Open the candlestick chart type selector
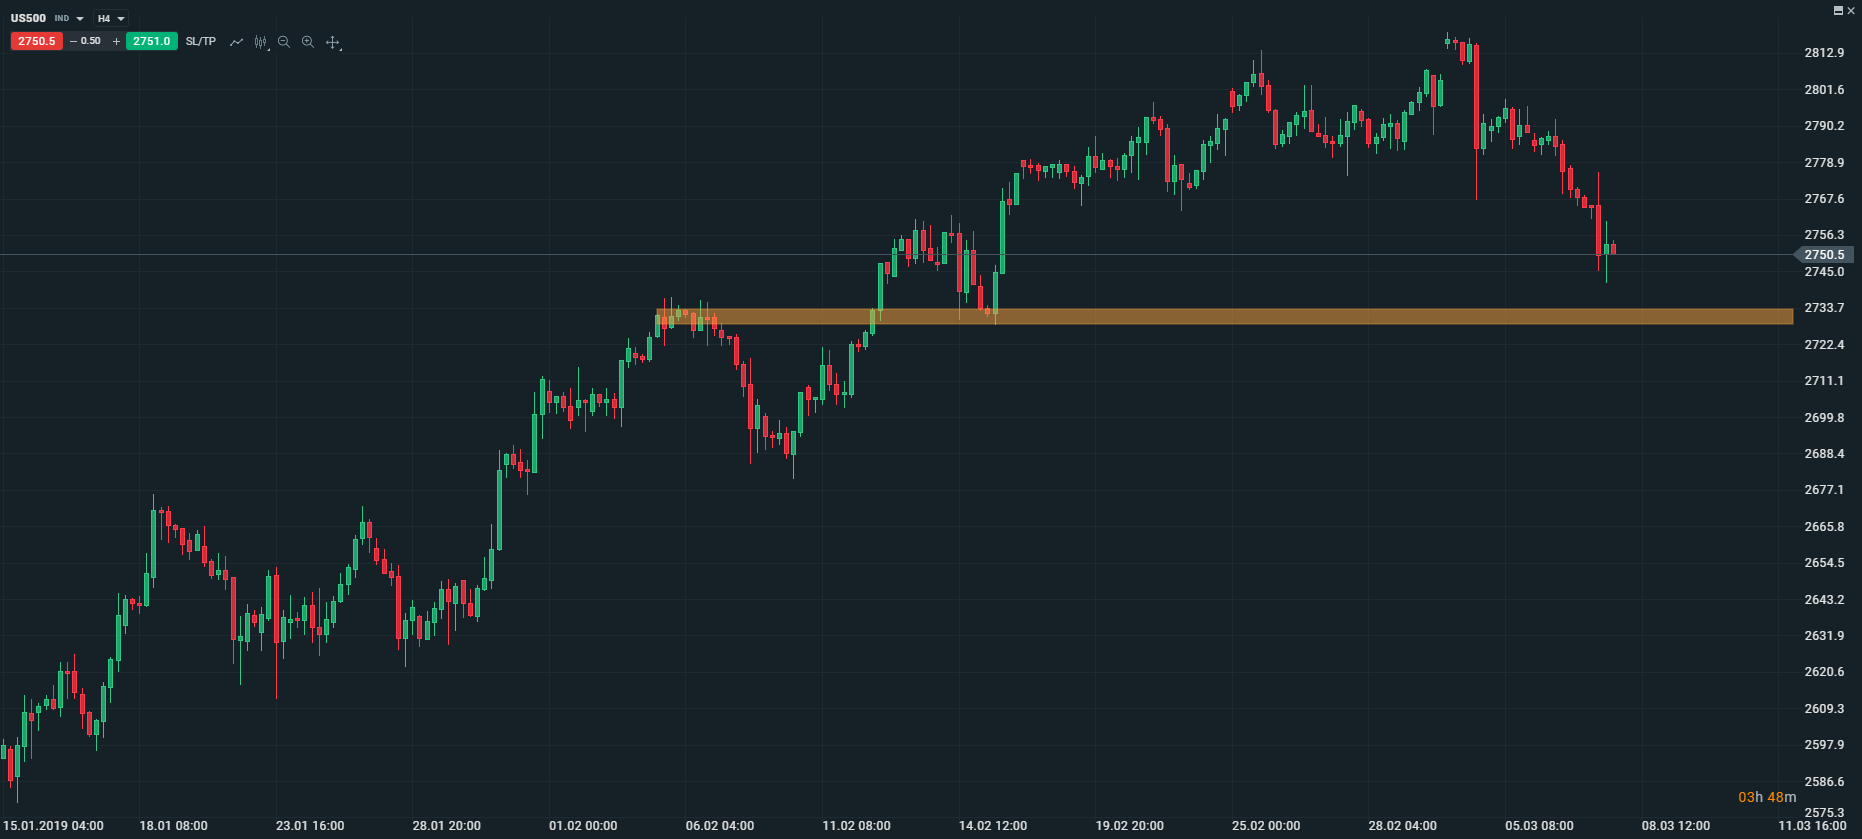The height and width of the screenshot is (839, 1862). 261,42
